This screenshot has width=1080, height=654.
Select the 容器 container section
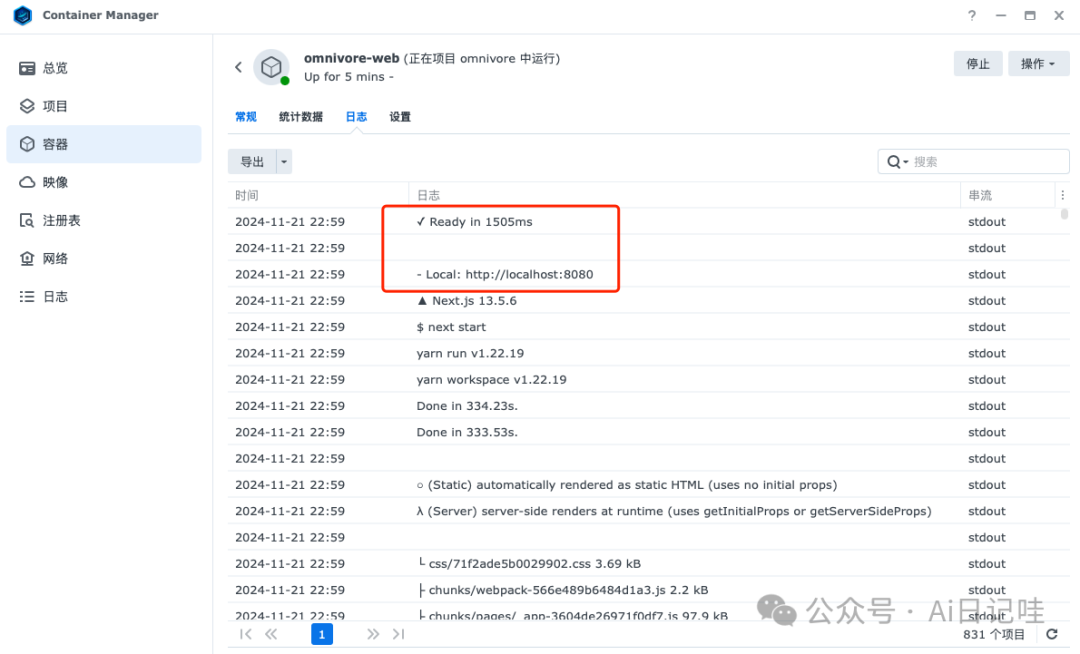click(x=103, y=144)
